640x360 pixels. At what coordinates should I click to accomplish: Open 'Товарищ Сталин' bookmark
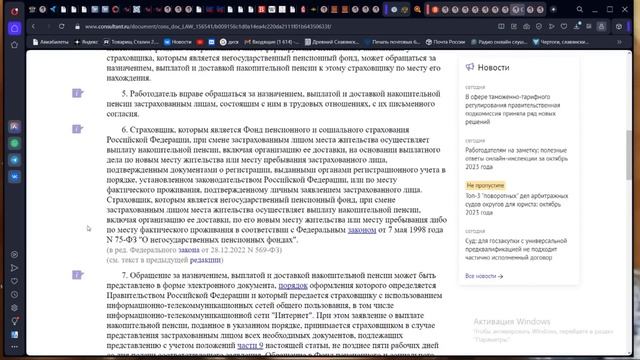pyautogui.click(x=131, y=42)
